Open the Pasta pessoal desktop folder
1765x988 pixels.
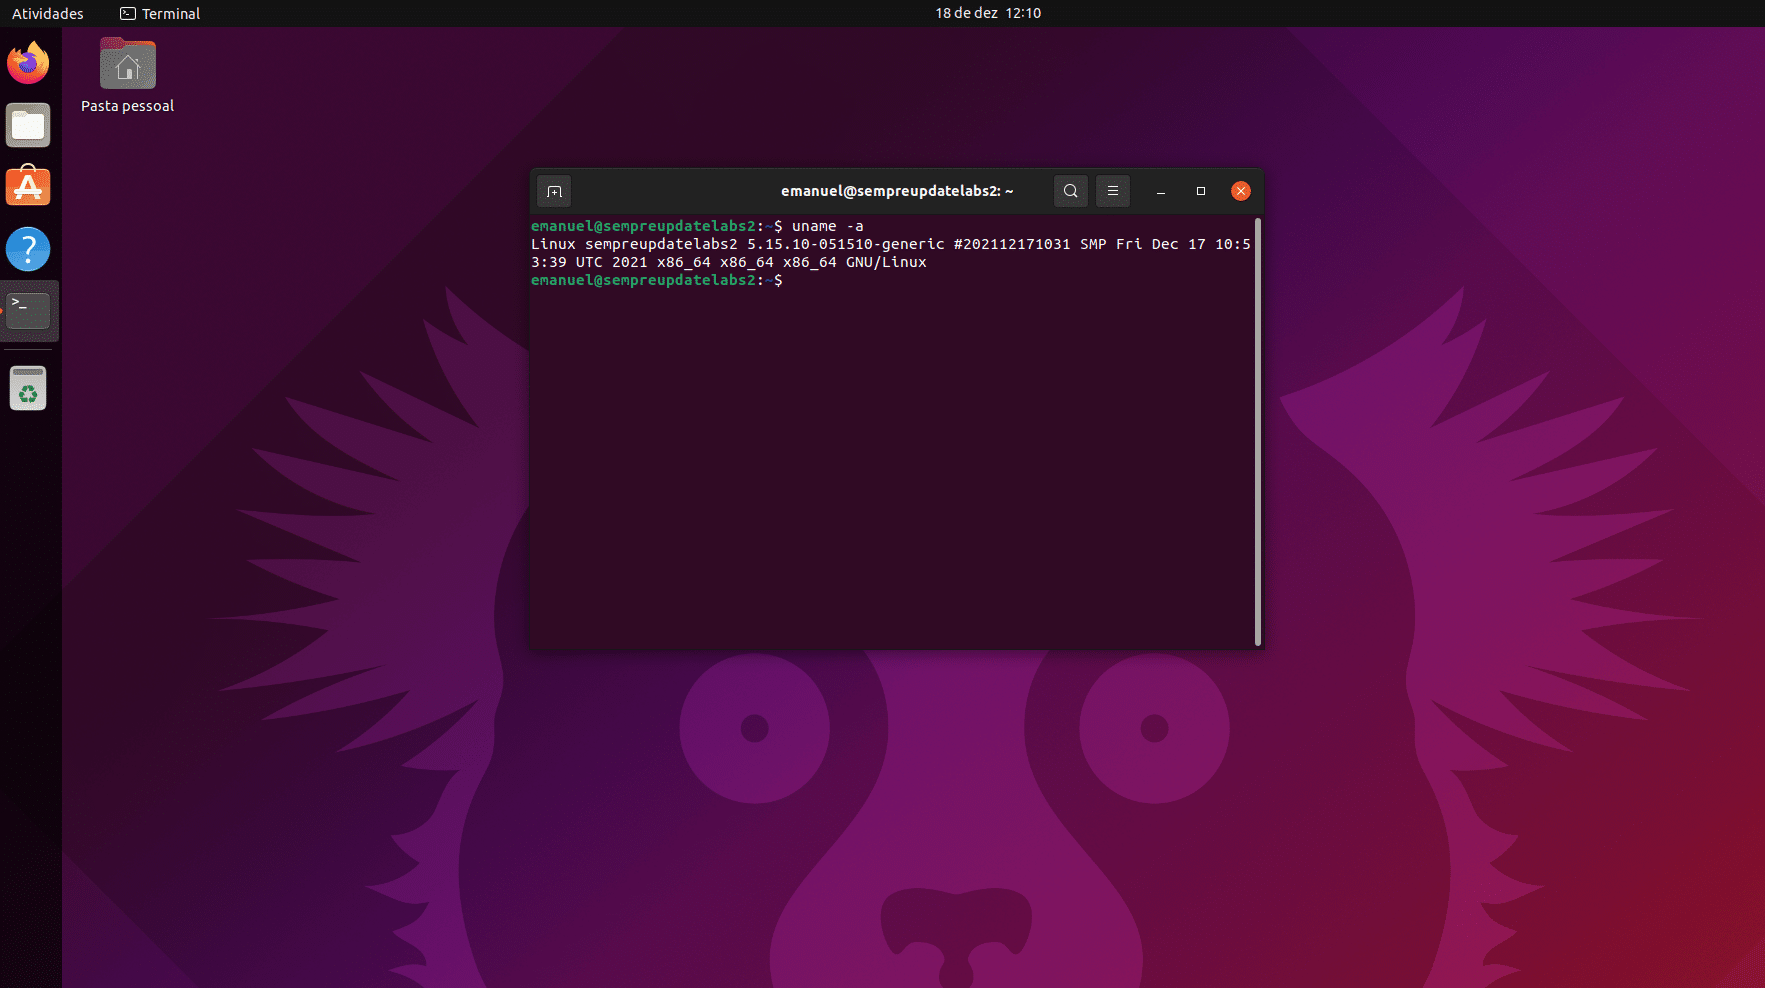tap(127, 76)
